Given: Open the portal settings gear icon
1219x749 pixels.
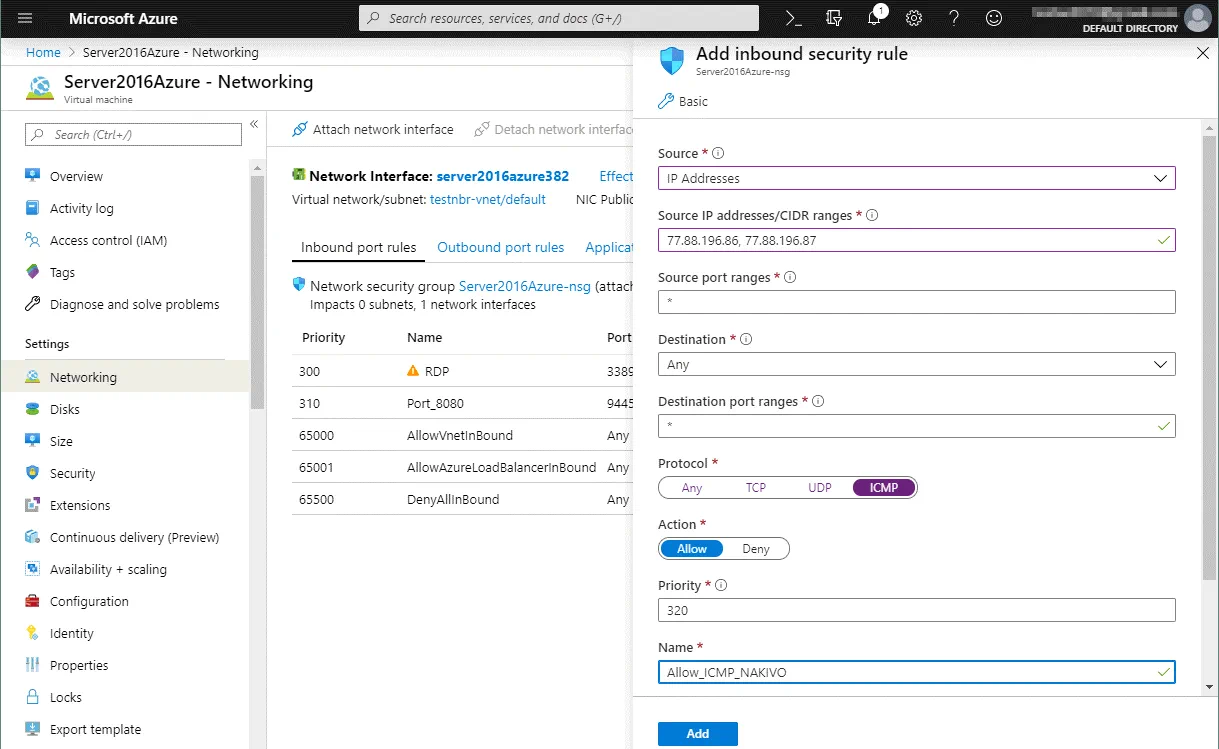Looking at the screenshot, I should click(x=914, y=18).
